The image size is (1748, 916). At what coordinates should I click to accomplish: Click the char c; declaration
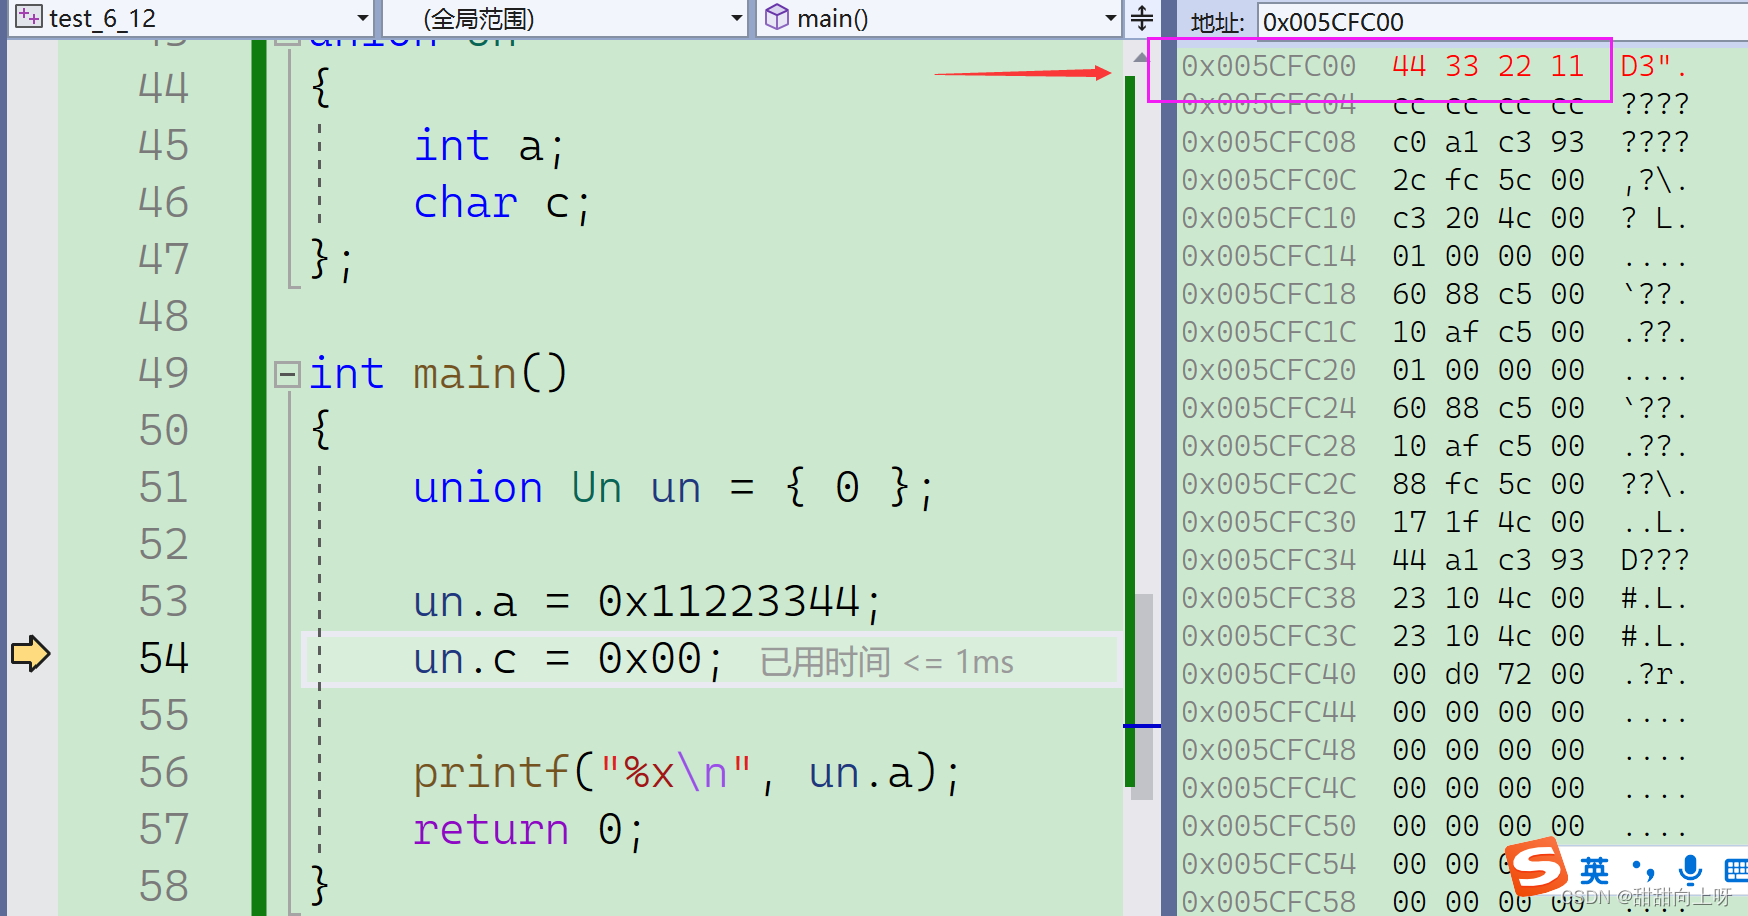(x=502, y=203)
